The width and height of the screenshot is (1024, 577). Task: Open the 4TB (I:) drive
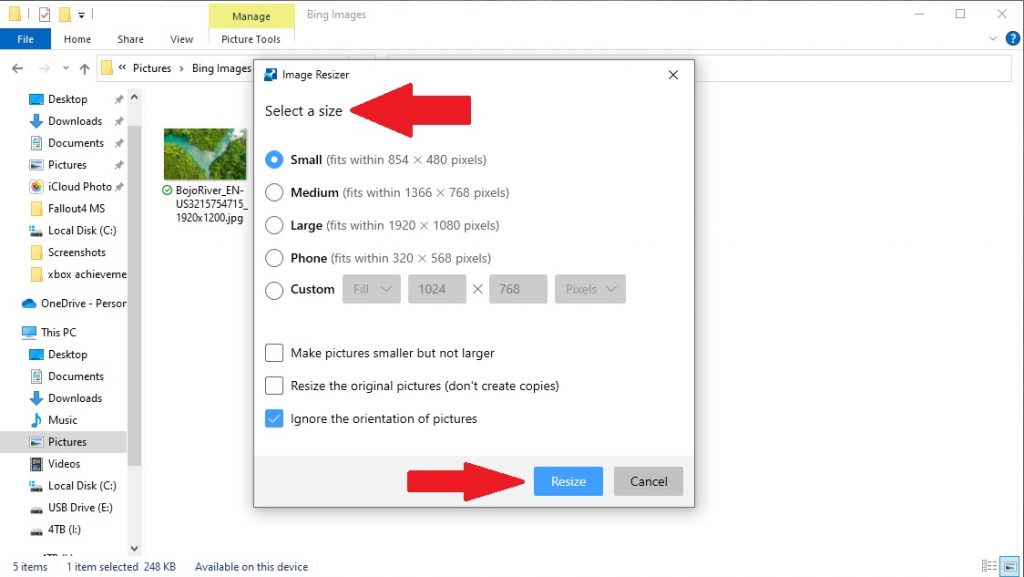tap(65, 529)
